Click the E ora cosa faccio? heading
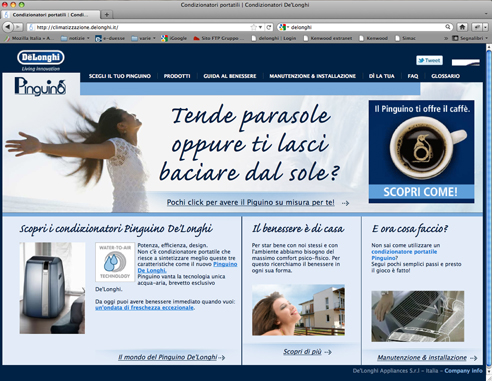This screenshot has height=381, width=492. 410,229
